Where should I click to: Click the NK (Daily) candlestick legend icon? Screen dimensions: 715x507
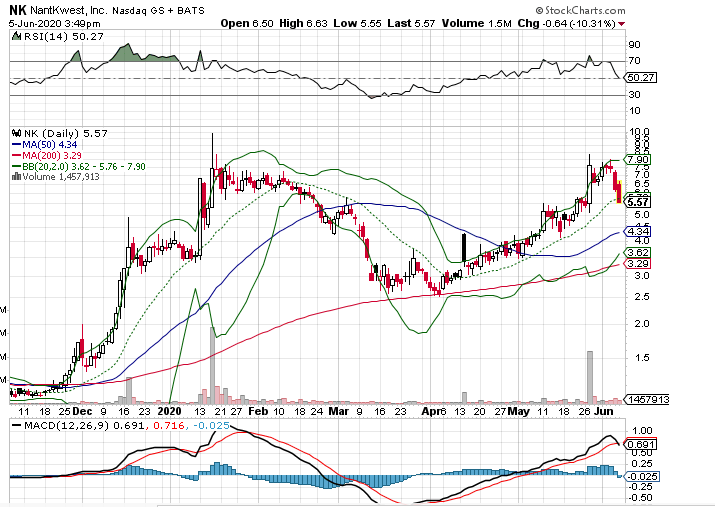tap(14, 132)
